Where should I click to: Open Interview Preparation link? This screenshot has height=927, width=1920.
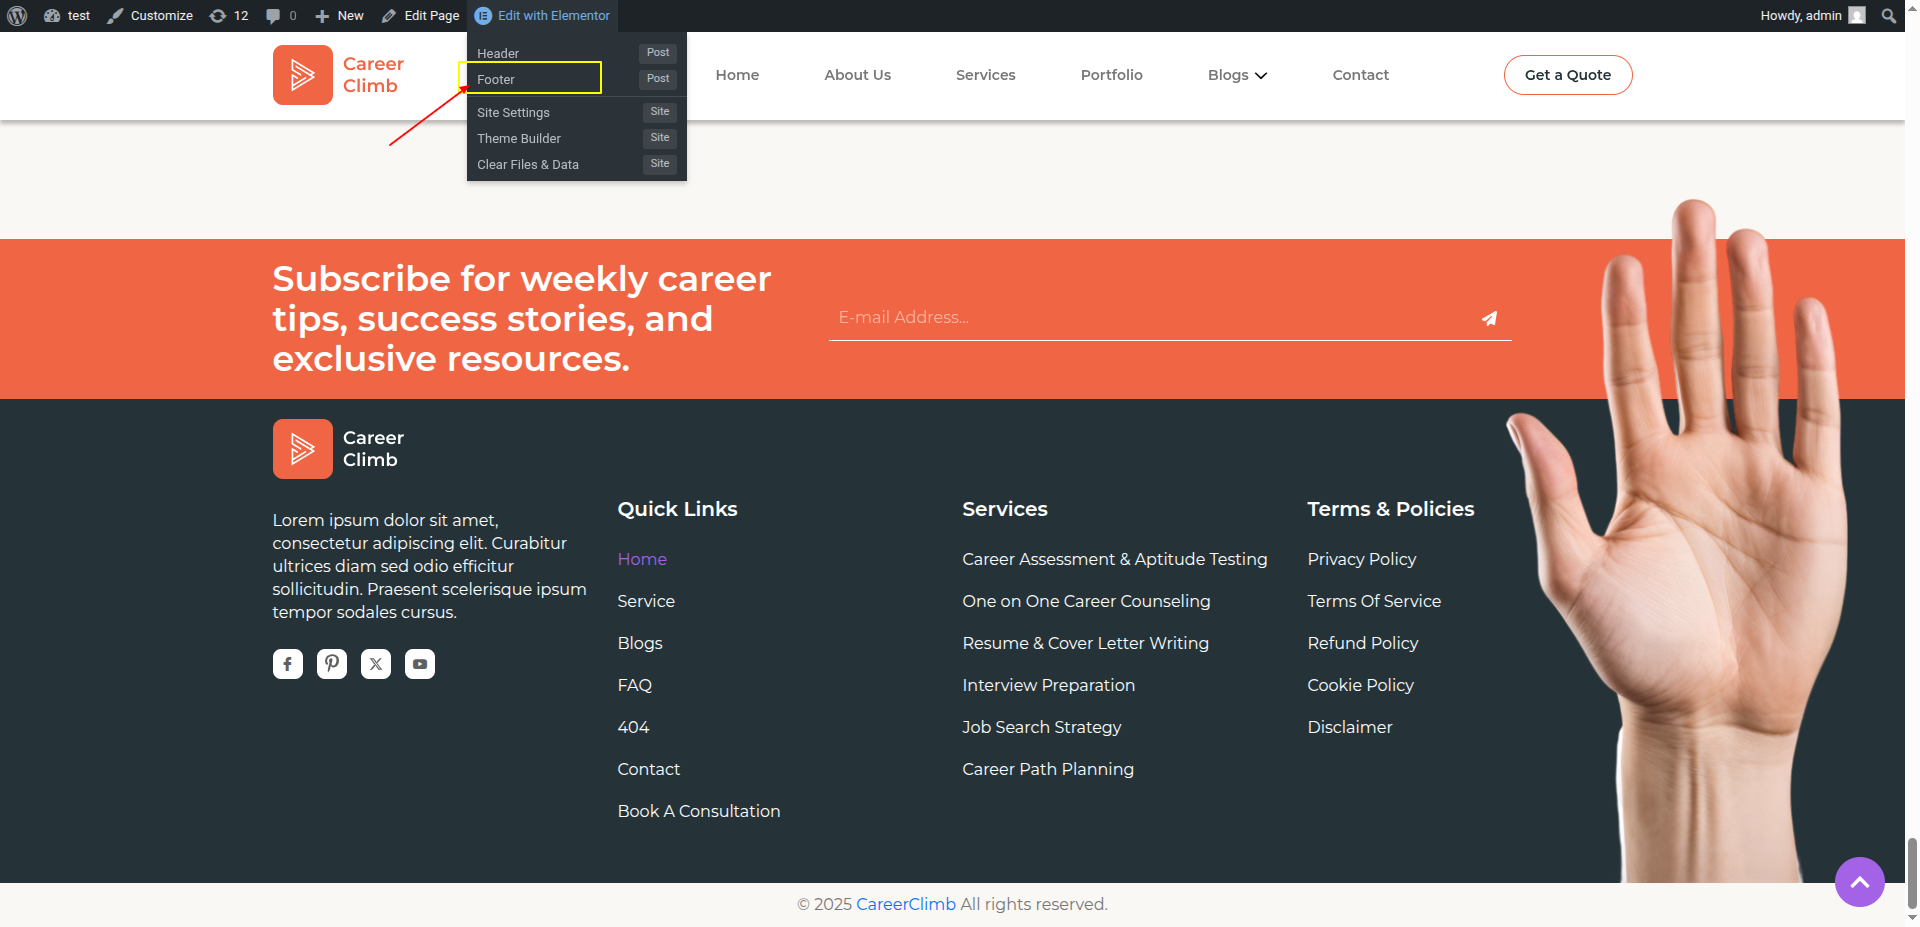(1048, 685)
